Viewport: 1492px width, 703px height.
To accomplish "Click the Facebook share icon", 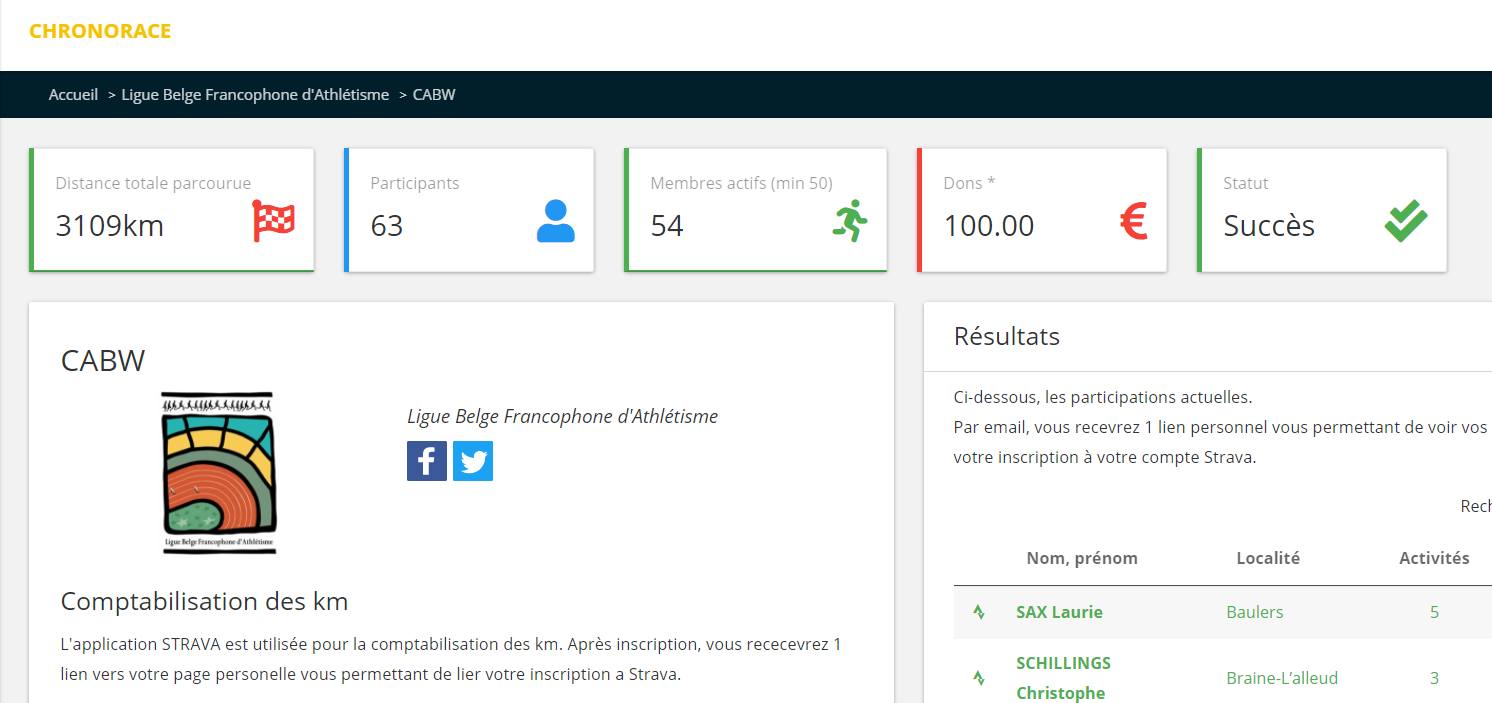I will pyautogui.click(x=426, y=461).
